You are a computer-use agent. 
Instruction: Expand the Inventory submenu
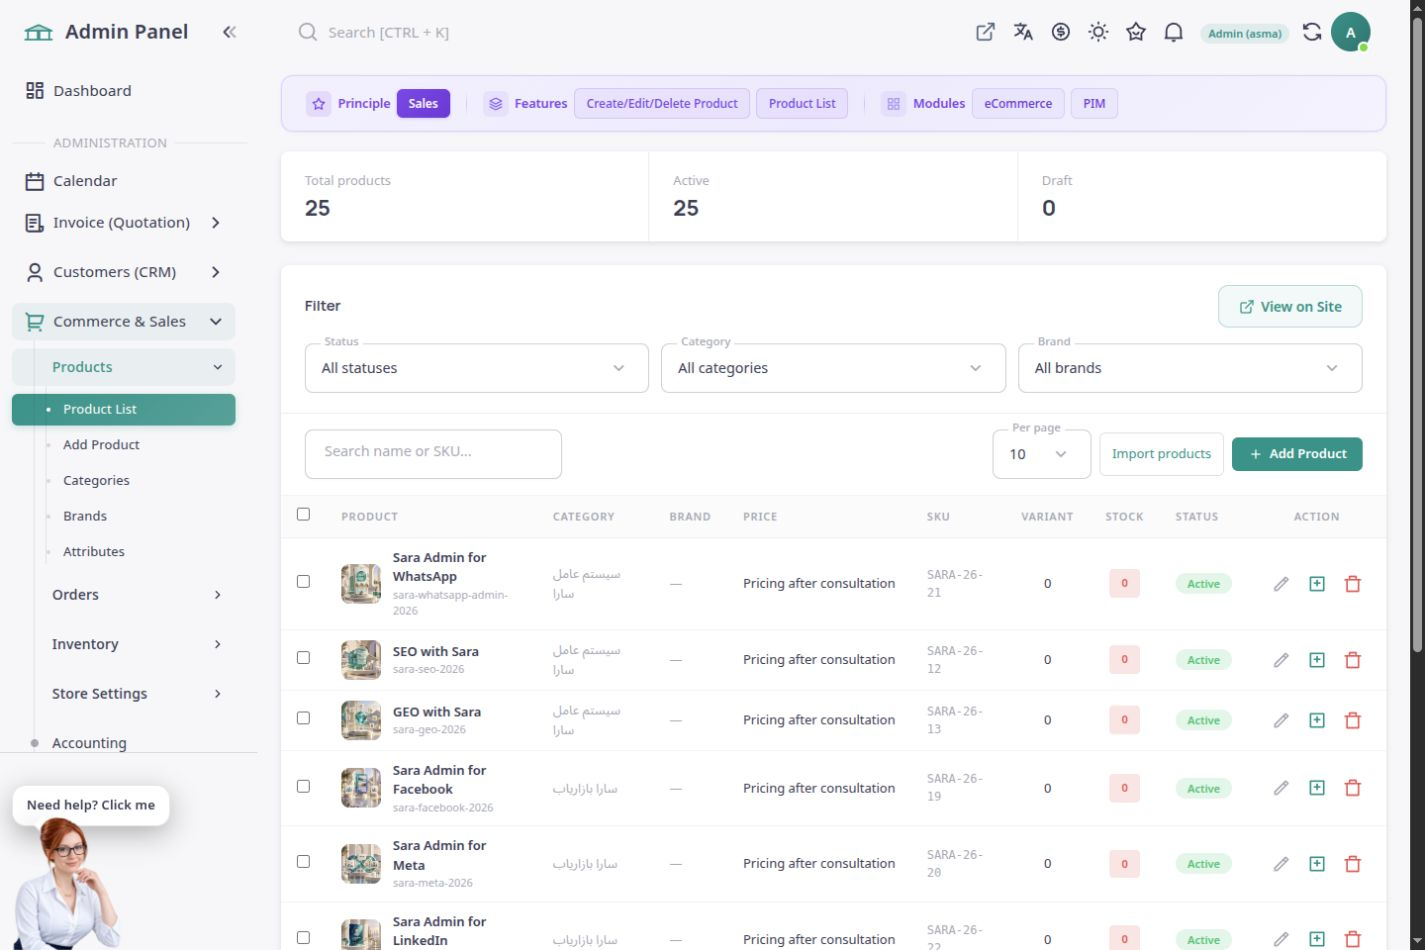click(x=134, y=644)
